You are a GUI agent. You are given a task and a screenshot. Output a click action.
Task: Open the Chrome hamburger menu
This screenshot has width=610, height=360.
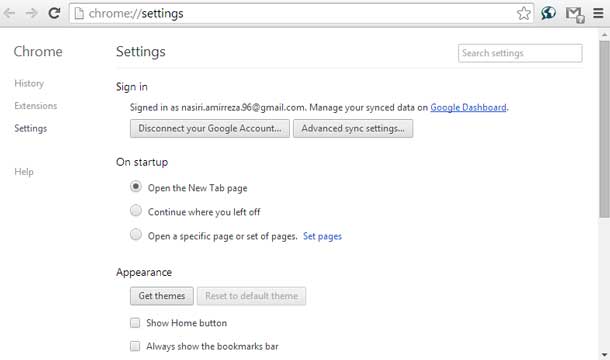point(598,13)
